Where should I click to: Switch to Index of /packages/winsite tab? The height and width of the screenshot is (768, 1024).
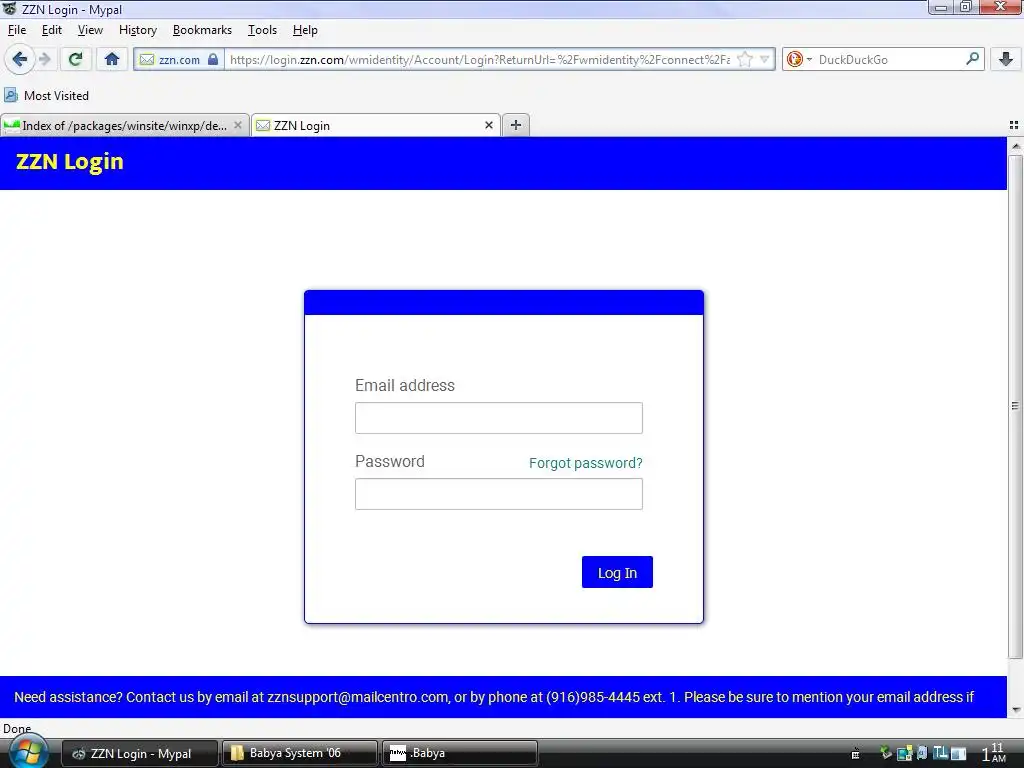point(124,125)
